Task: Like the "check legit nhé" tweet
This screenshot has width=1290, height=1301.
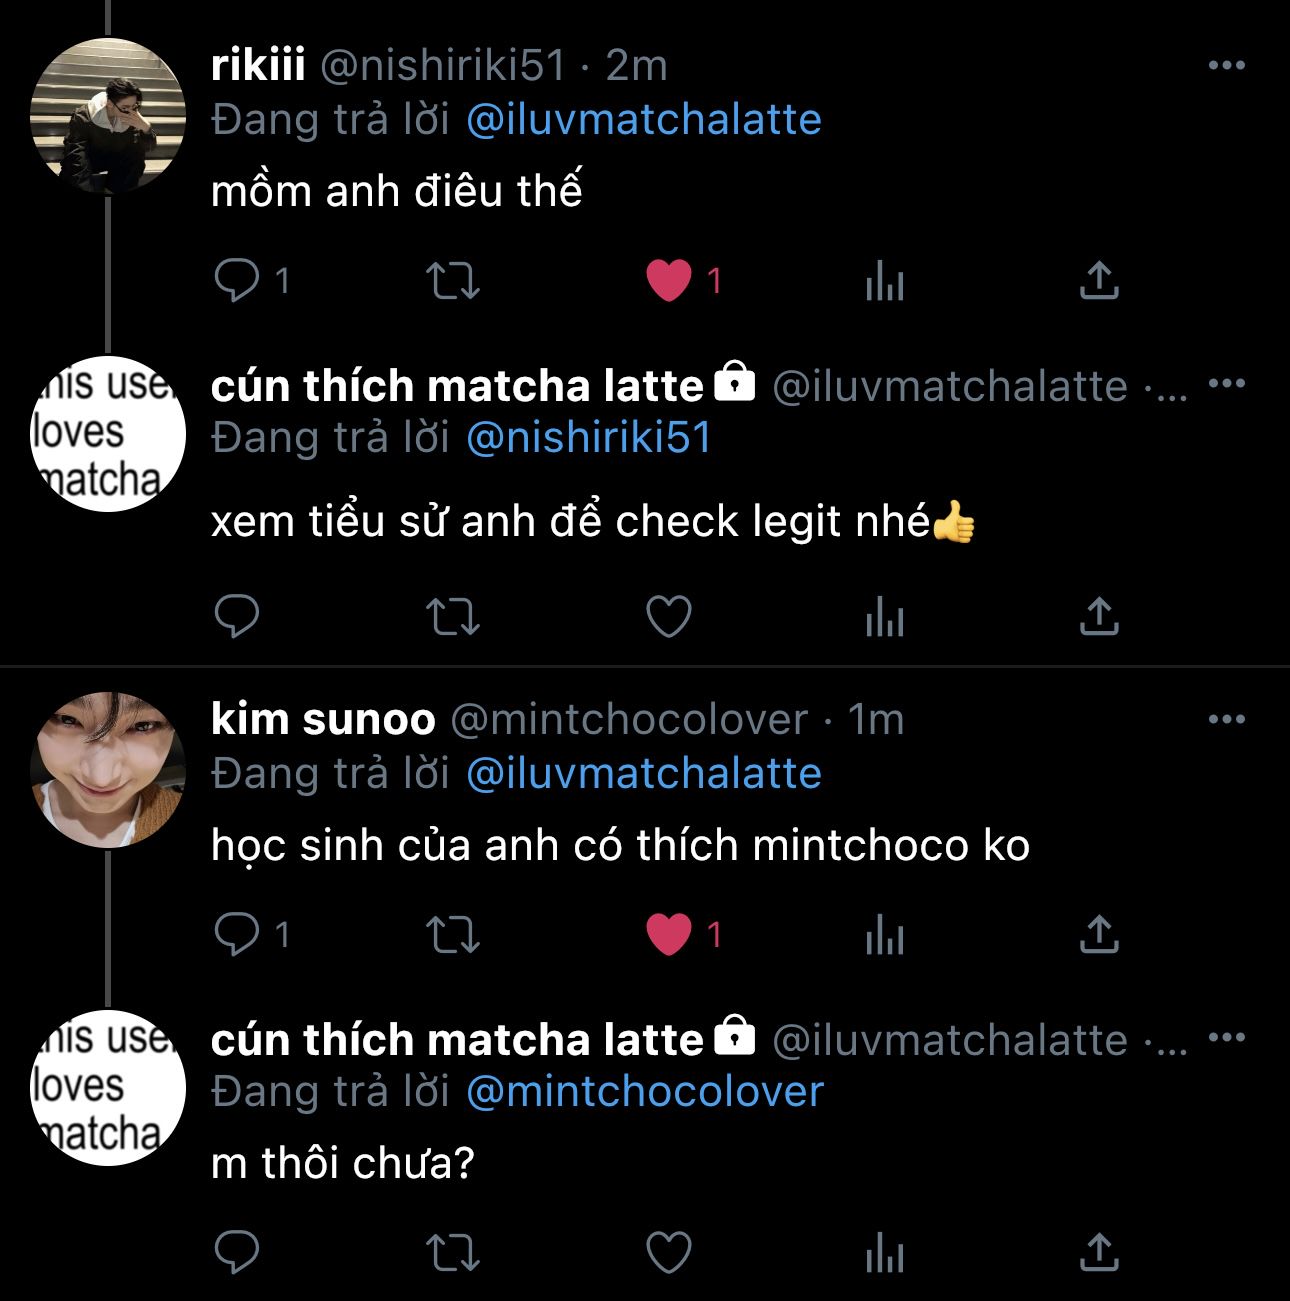Action: 669,616
